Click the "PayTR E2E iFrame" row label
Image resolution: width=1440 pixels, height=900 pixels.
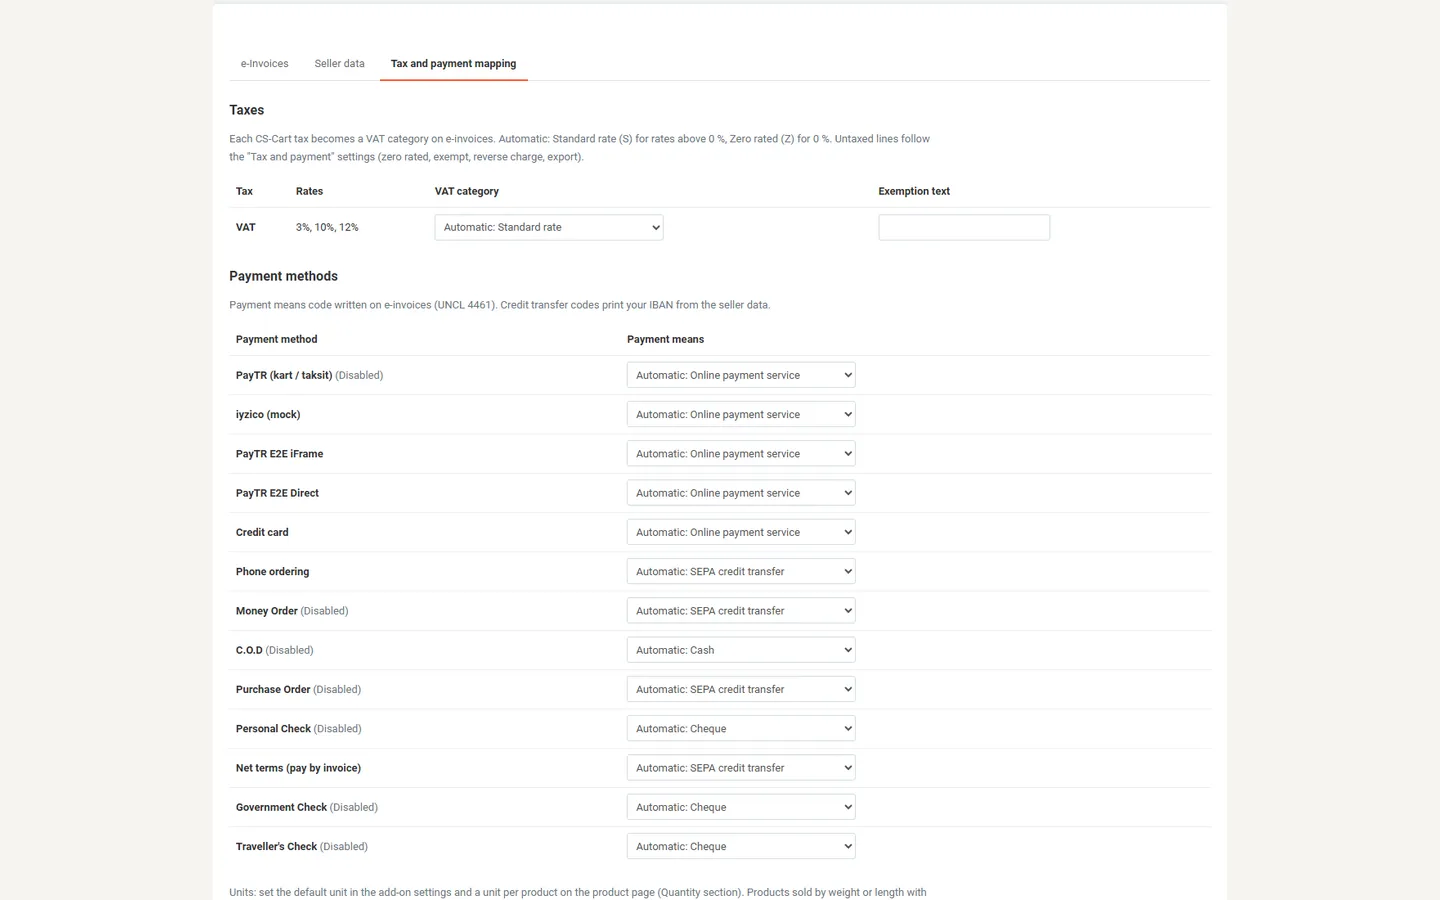[x=279, y=454]
